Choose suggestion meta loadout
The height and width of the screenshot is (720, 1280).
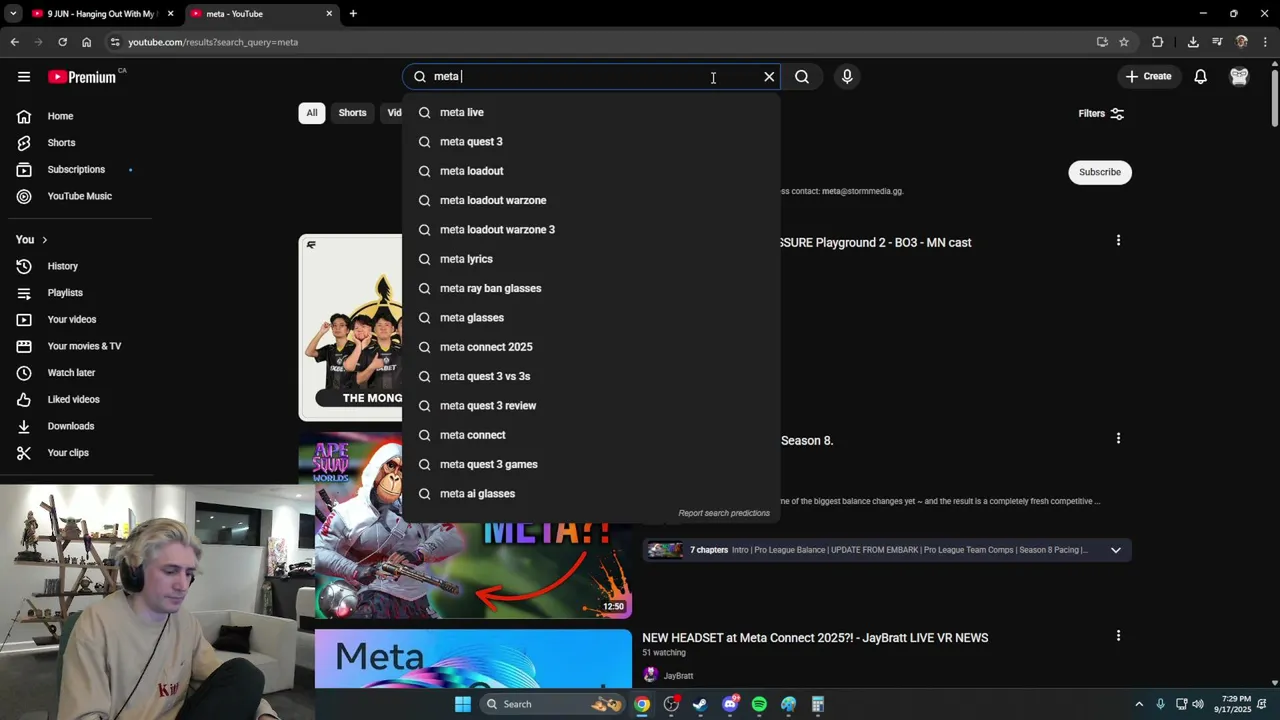pos(590,171)
